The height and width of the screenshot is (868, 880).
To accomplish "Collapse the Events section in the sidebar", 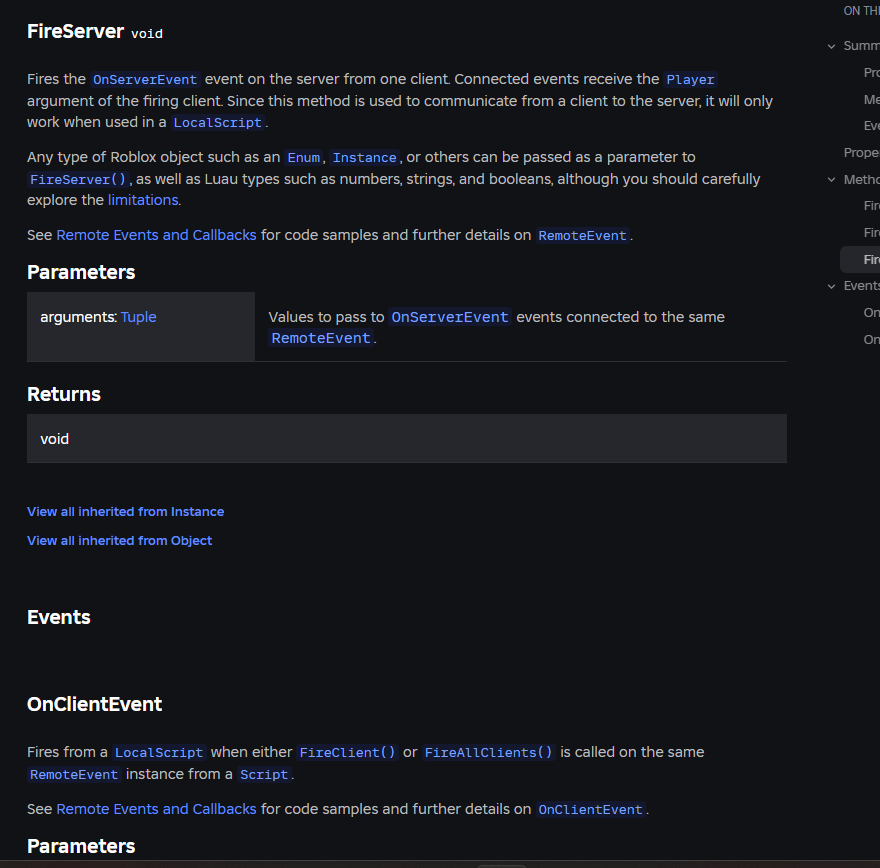I will [x=830, y=285].
